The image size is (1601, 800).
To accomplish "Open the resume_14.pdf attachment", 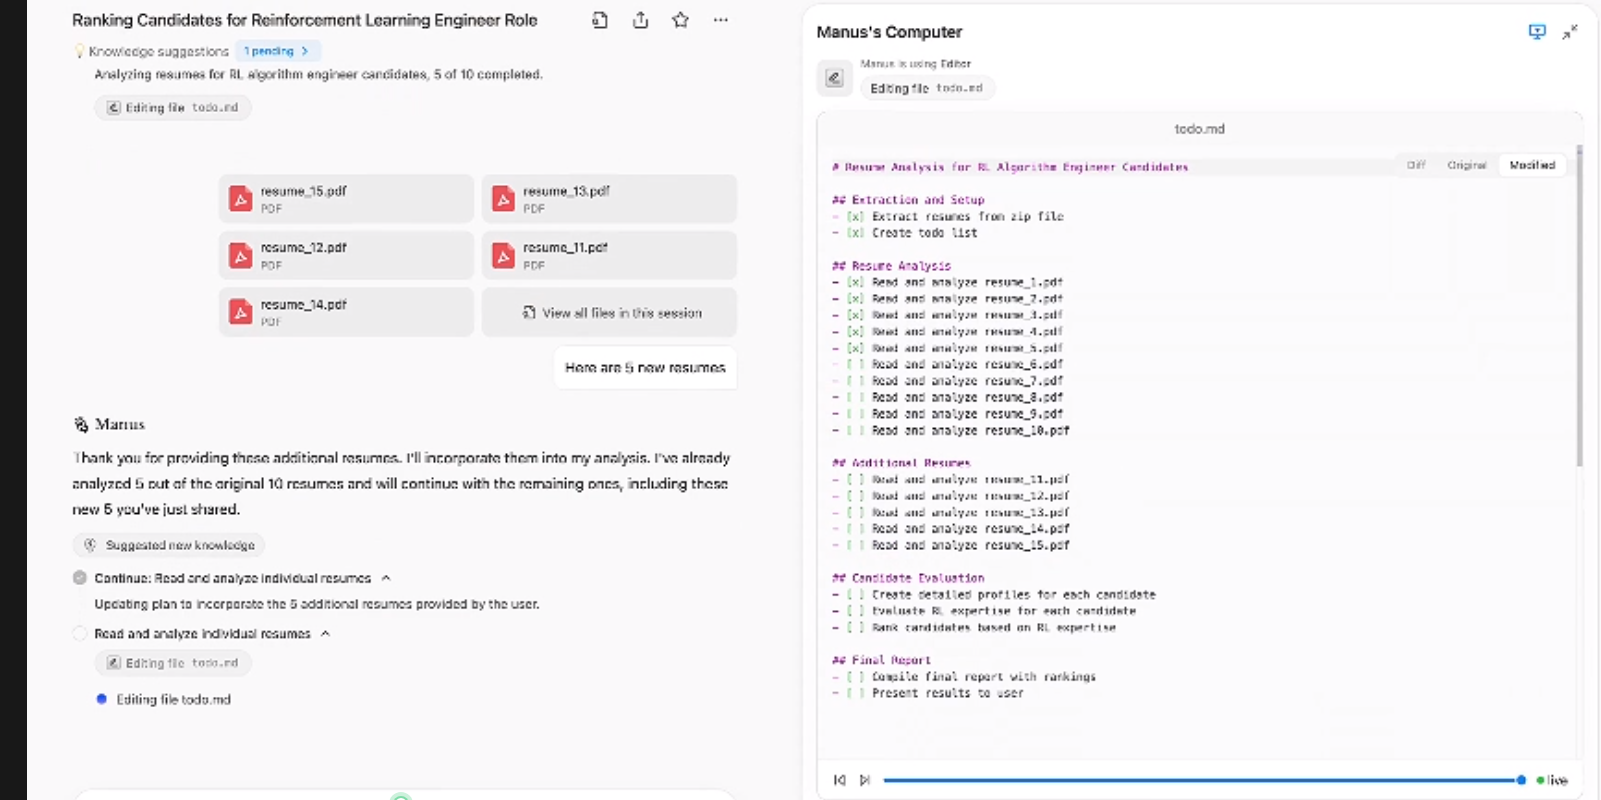I will (x=346, y=312).
